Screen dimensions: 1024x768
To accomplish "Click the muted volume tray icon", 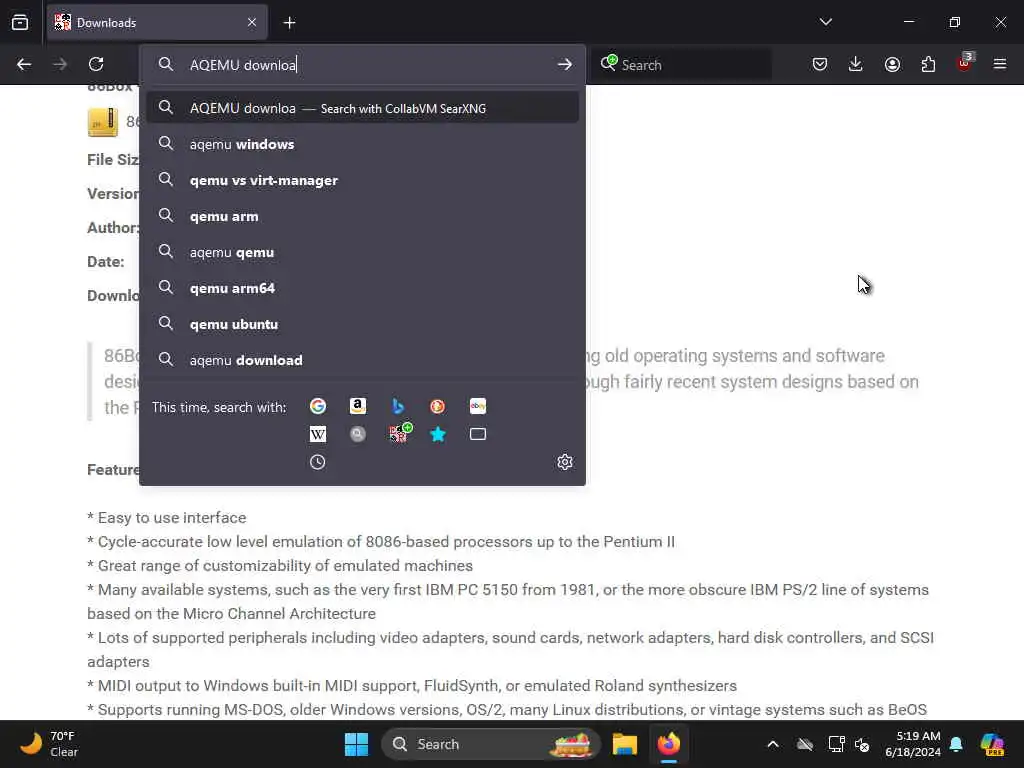I will click(x=862, y=744).
